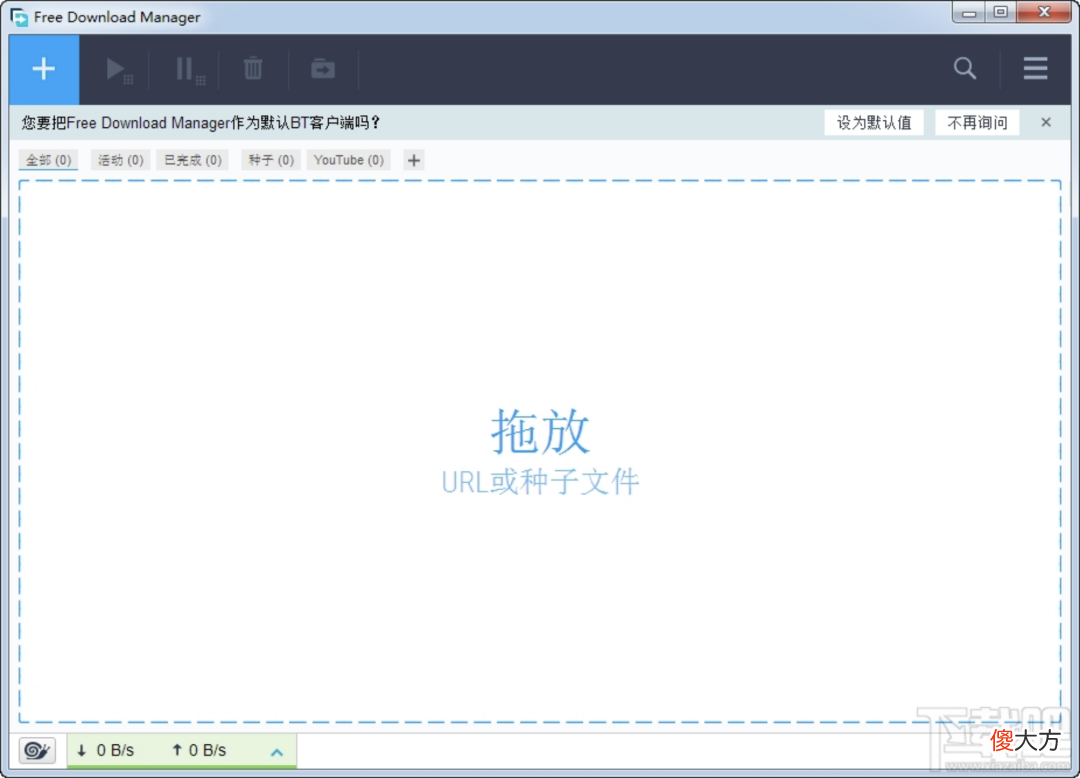The image size is (1080, 778).
Task: Click the upload speed 0 B/s indicator
Action: (199, 750)
